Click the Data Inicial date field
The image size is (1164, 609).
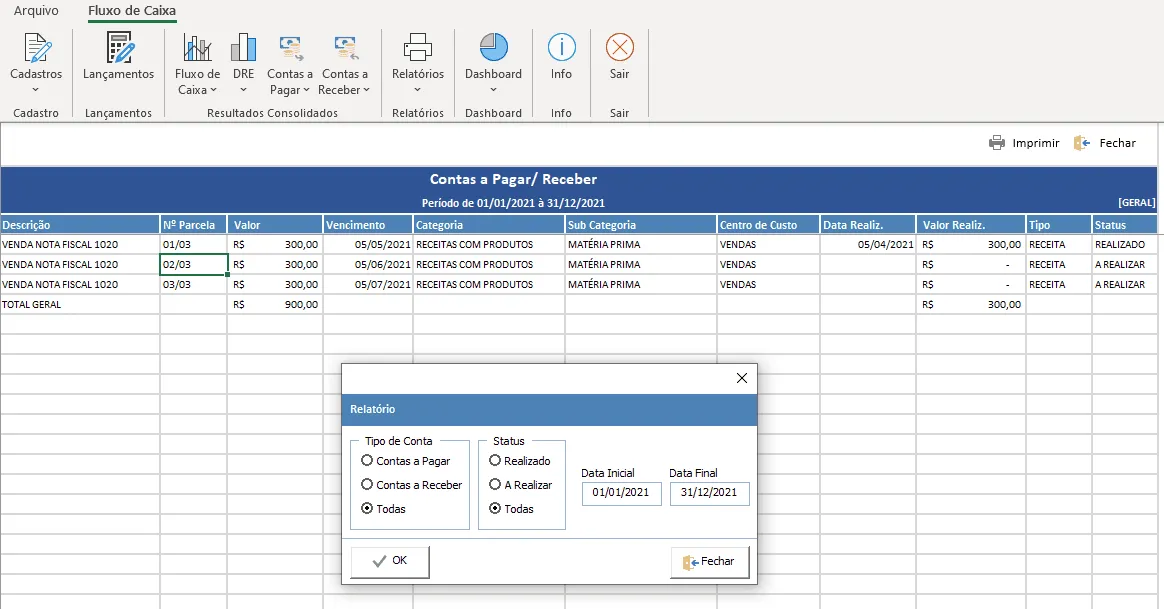(621, 493)
